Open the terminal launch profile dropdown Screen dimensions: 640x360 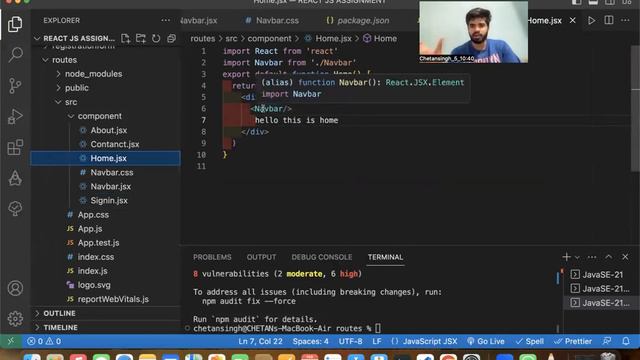point(577,257)
